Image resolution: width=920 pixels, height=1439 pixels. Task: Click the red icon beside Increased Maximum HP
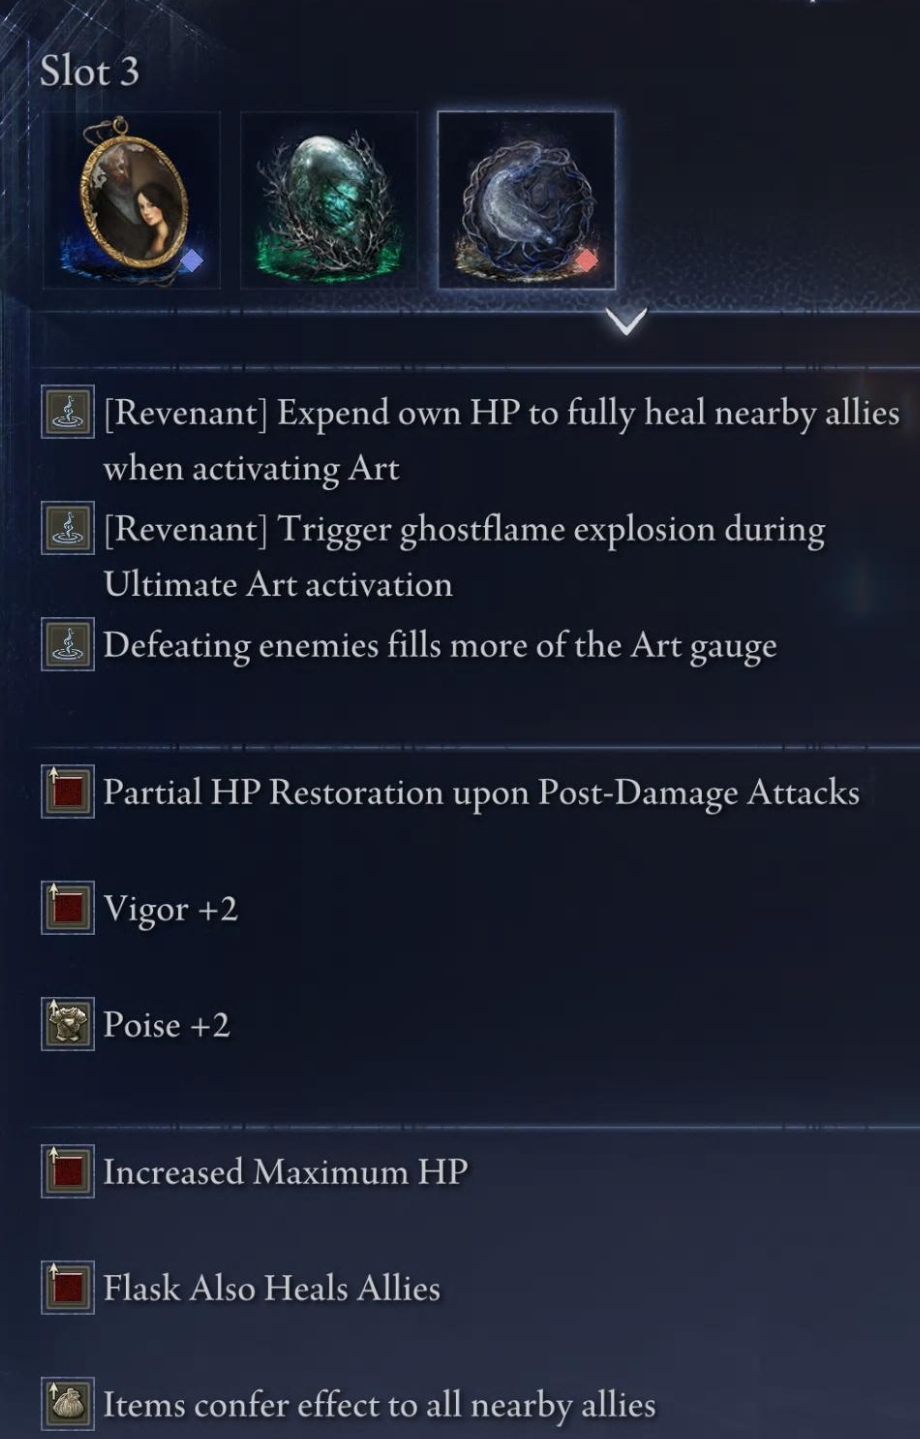68,1171
